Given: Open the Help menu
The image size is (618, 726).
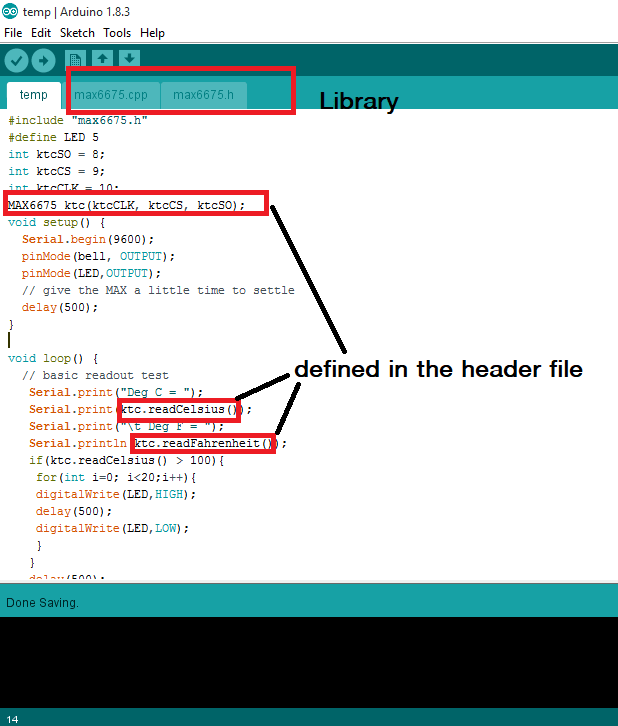Looking at the screenshot, I should [x=152, y=33].
